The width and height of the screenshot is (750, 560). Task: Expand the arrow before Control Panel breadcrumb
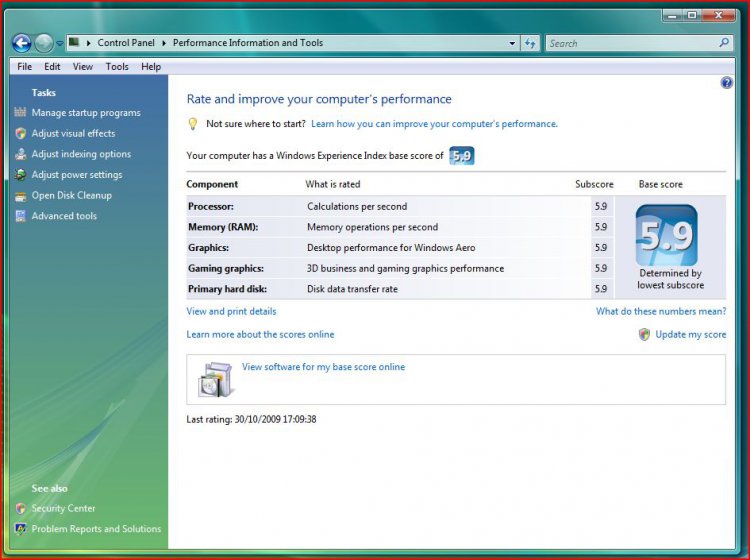click(89, 43)
